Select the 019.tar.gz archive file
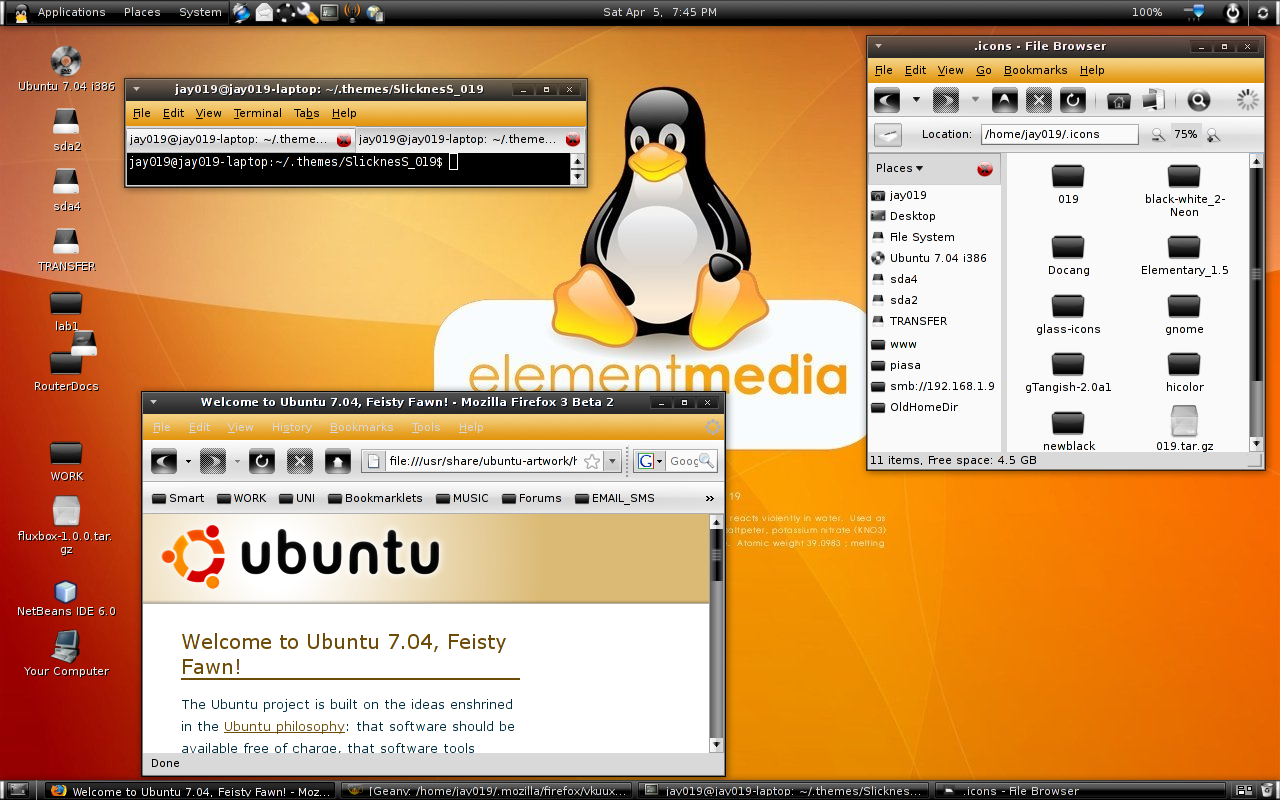The image size is (1280, 800). pos(1184,429)
